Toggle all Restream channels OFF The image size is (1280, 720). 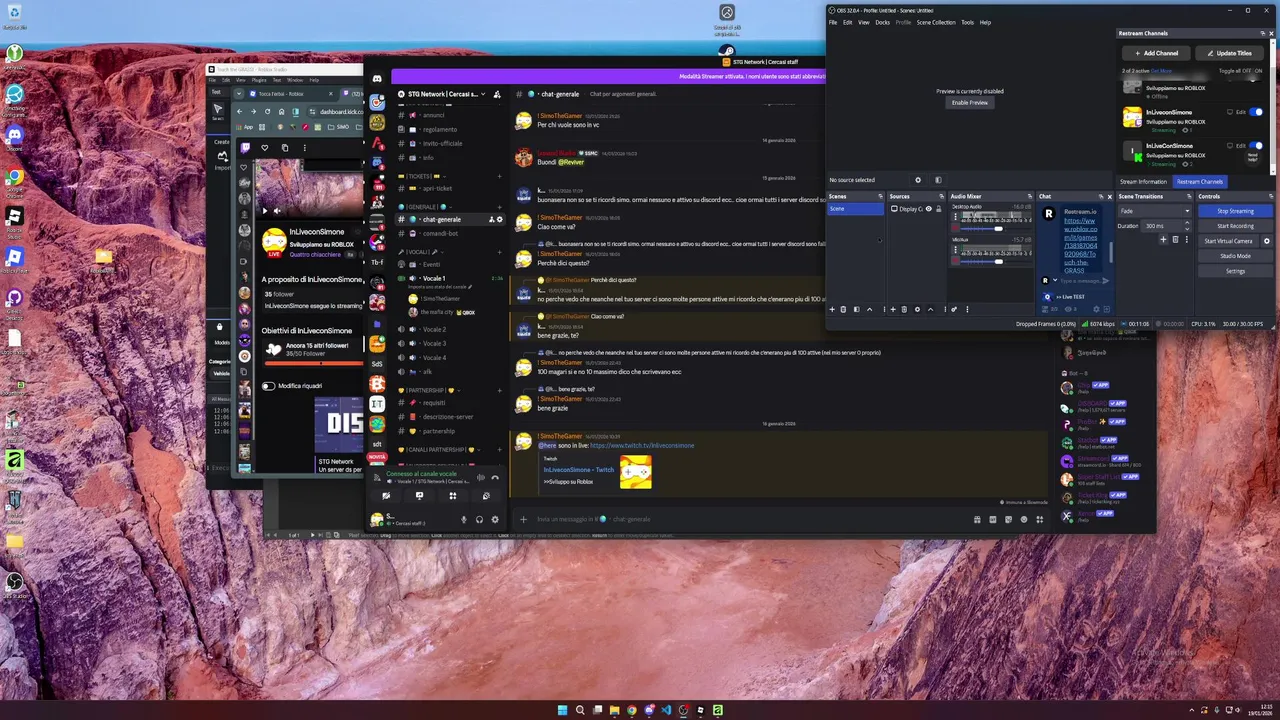[1246, 71]
